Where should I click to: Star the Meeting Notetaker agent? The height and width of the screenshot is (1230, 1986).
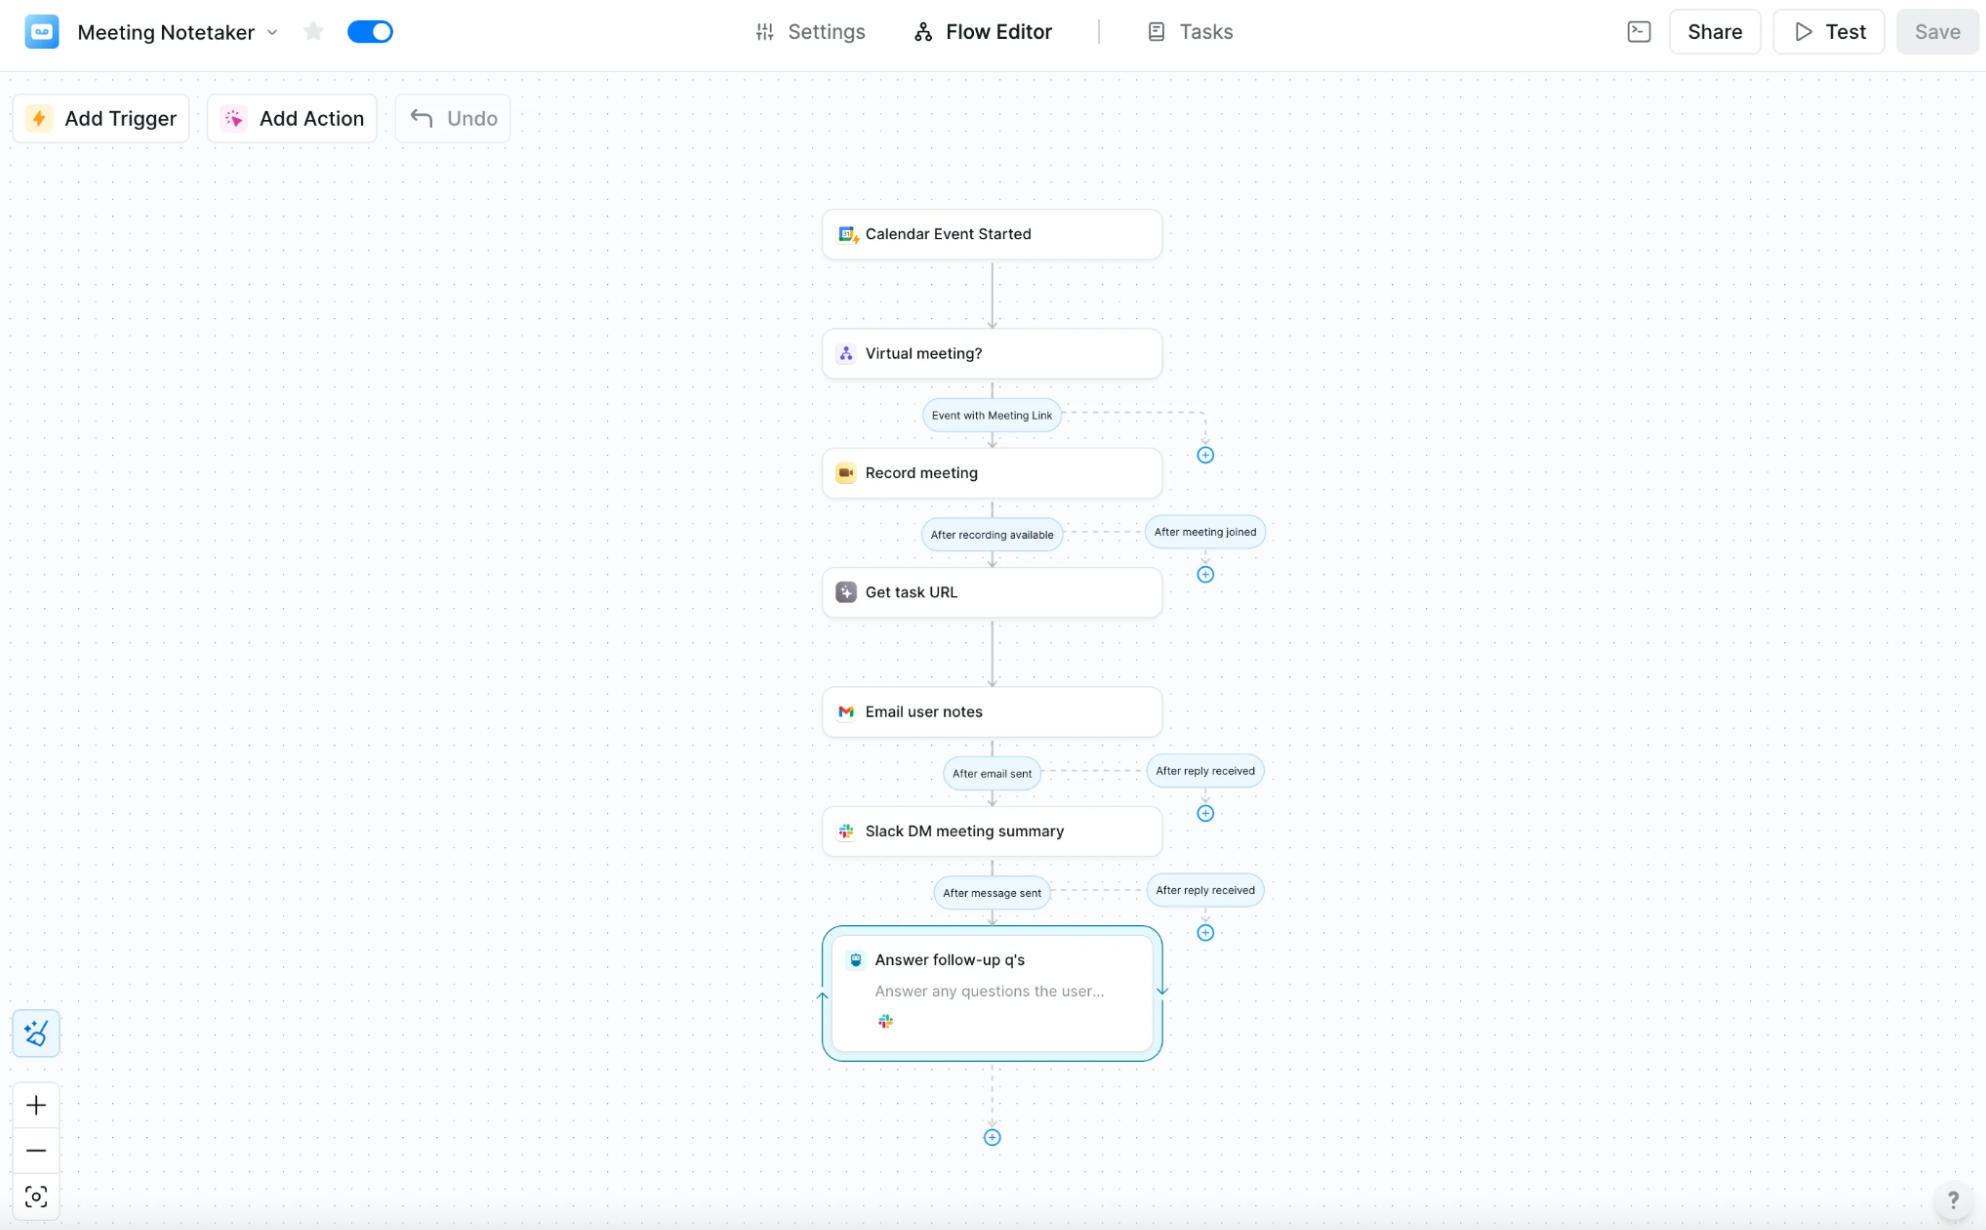click(x=313, y=32)
